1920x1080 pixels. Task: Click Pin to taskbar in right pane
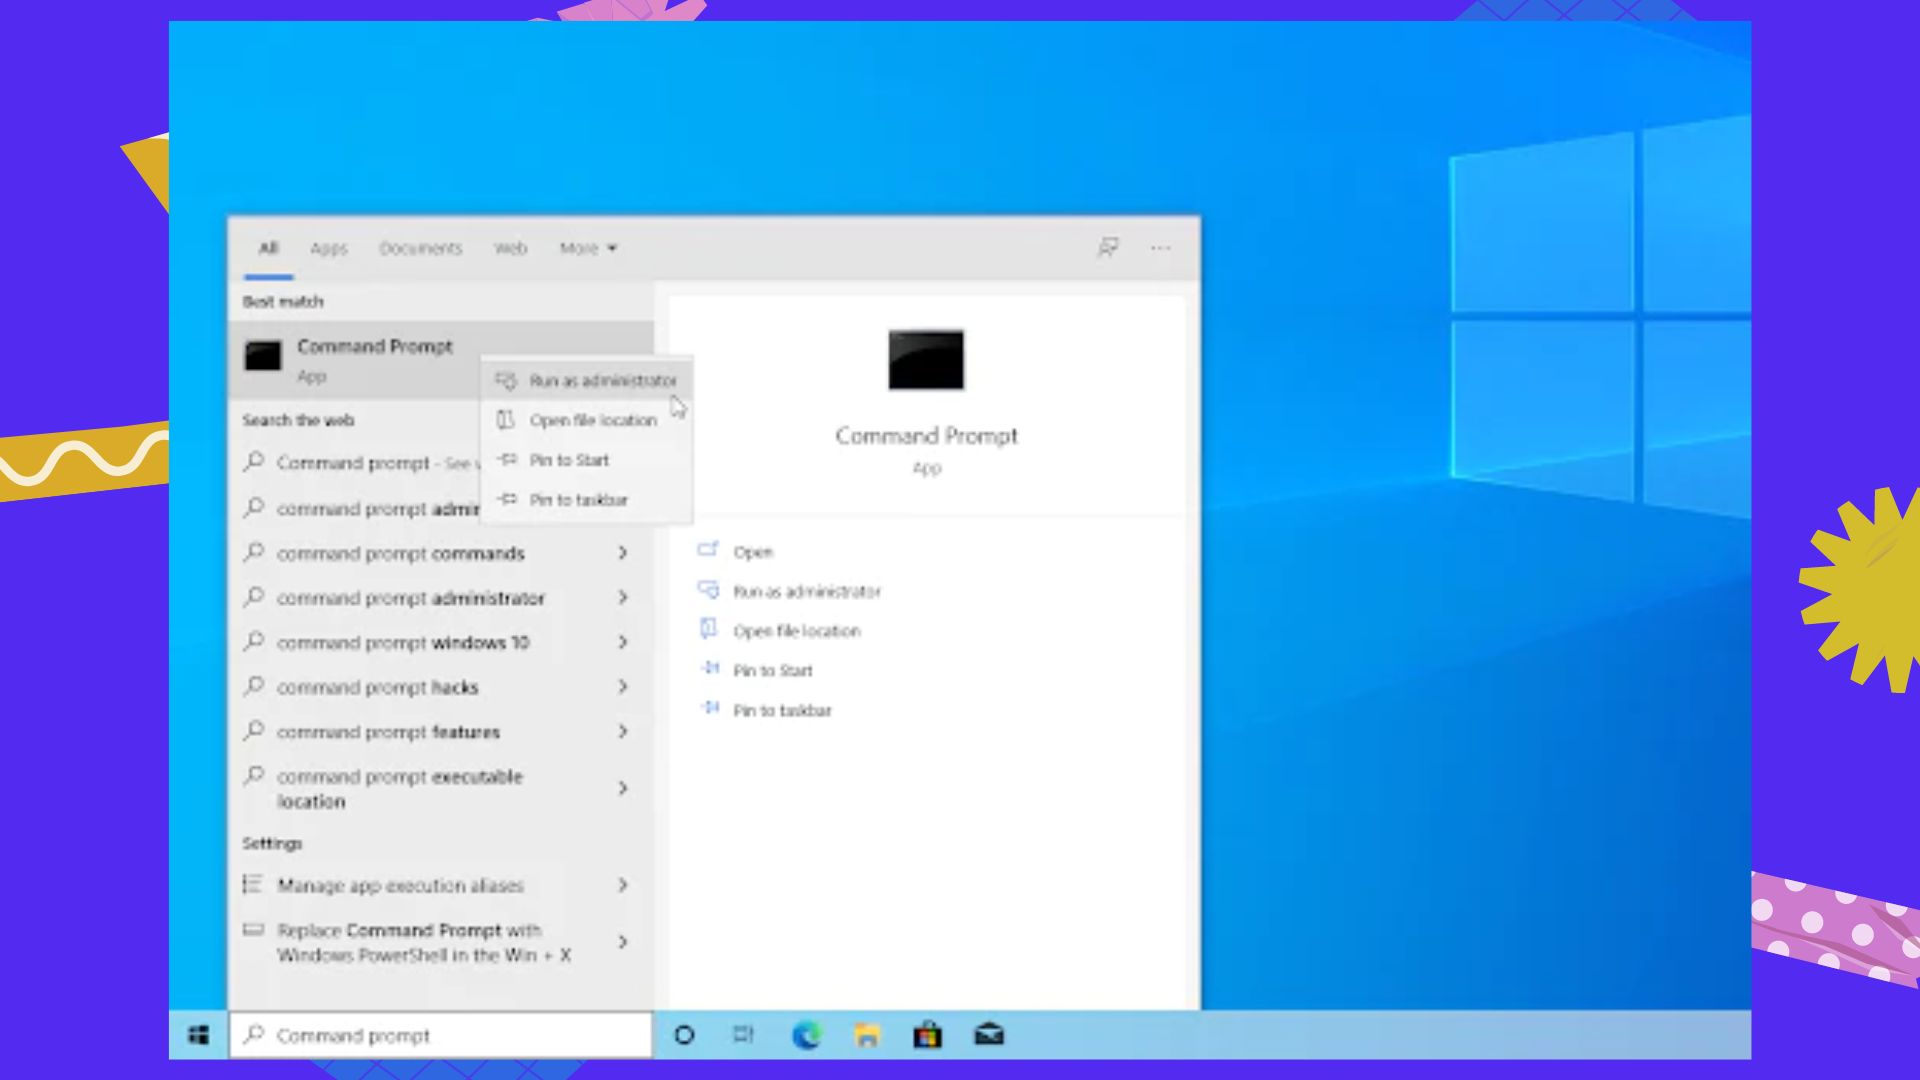(x=782, y=711)
